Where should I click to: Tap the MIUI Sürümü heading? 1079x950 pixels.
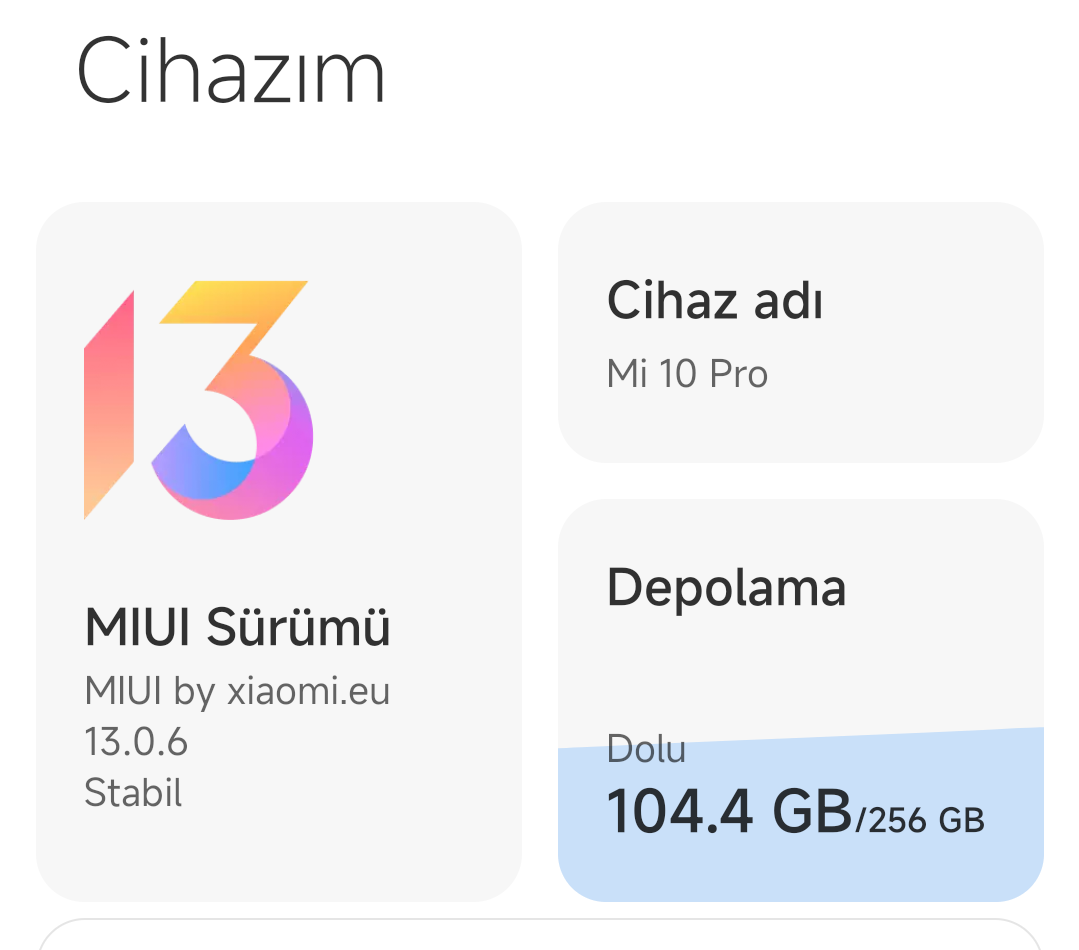pos(237,627)
